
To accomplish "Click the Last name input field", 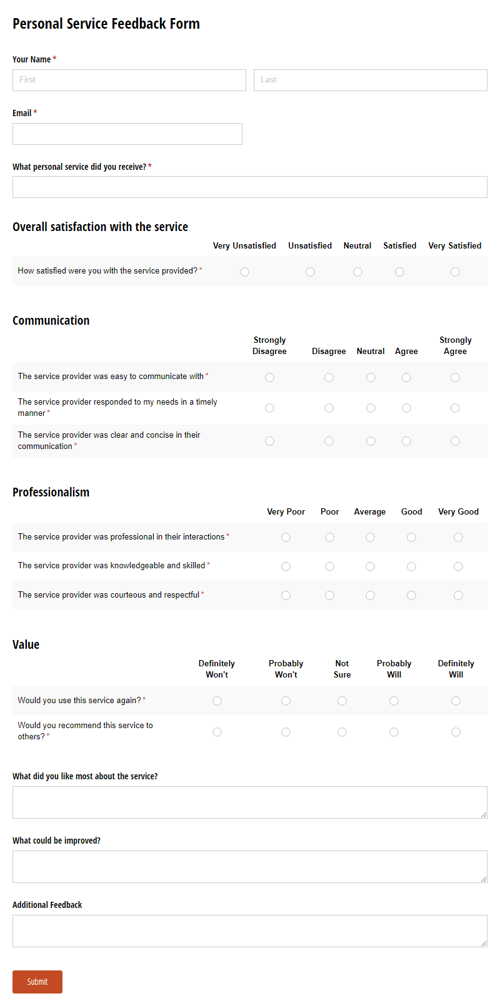I will coord(370,80).
